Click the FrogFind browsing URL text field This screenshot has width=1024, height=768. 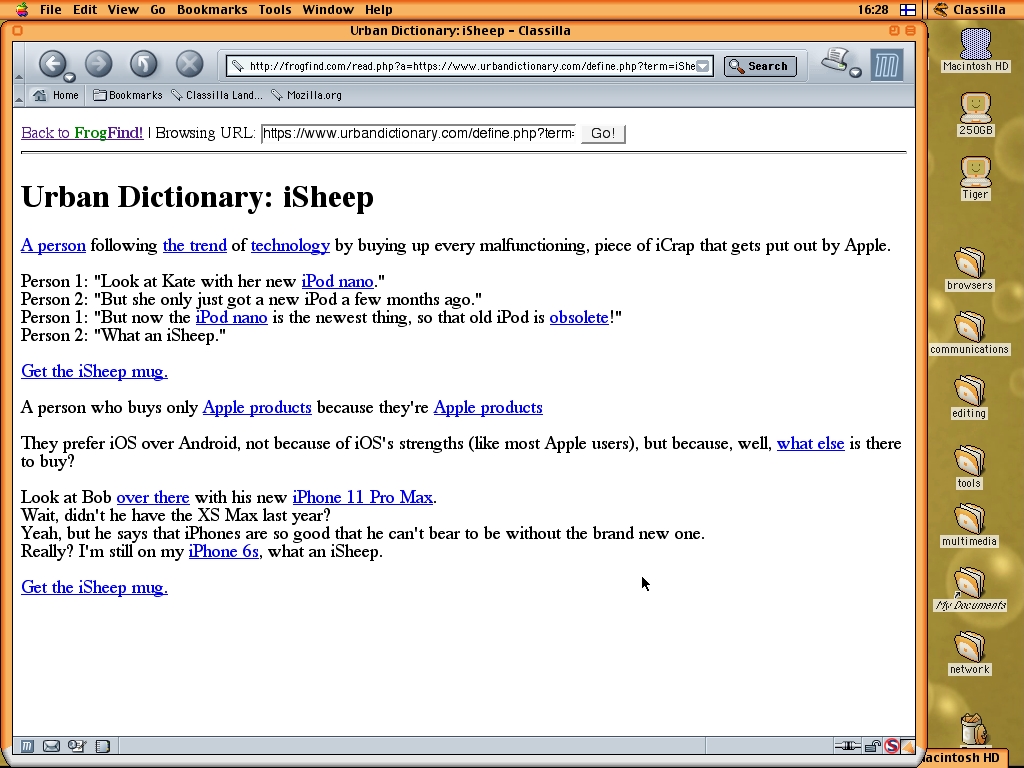[418, 133]
